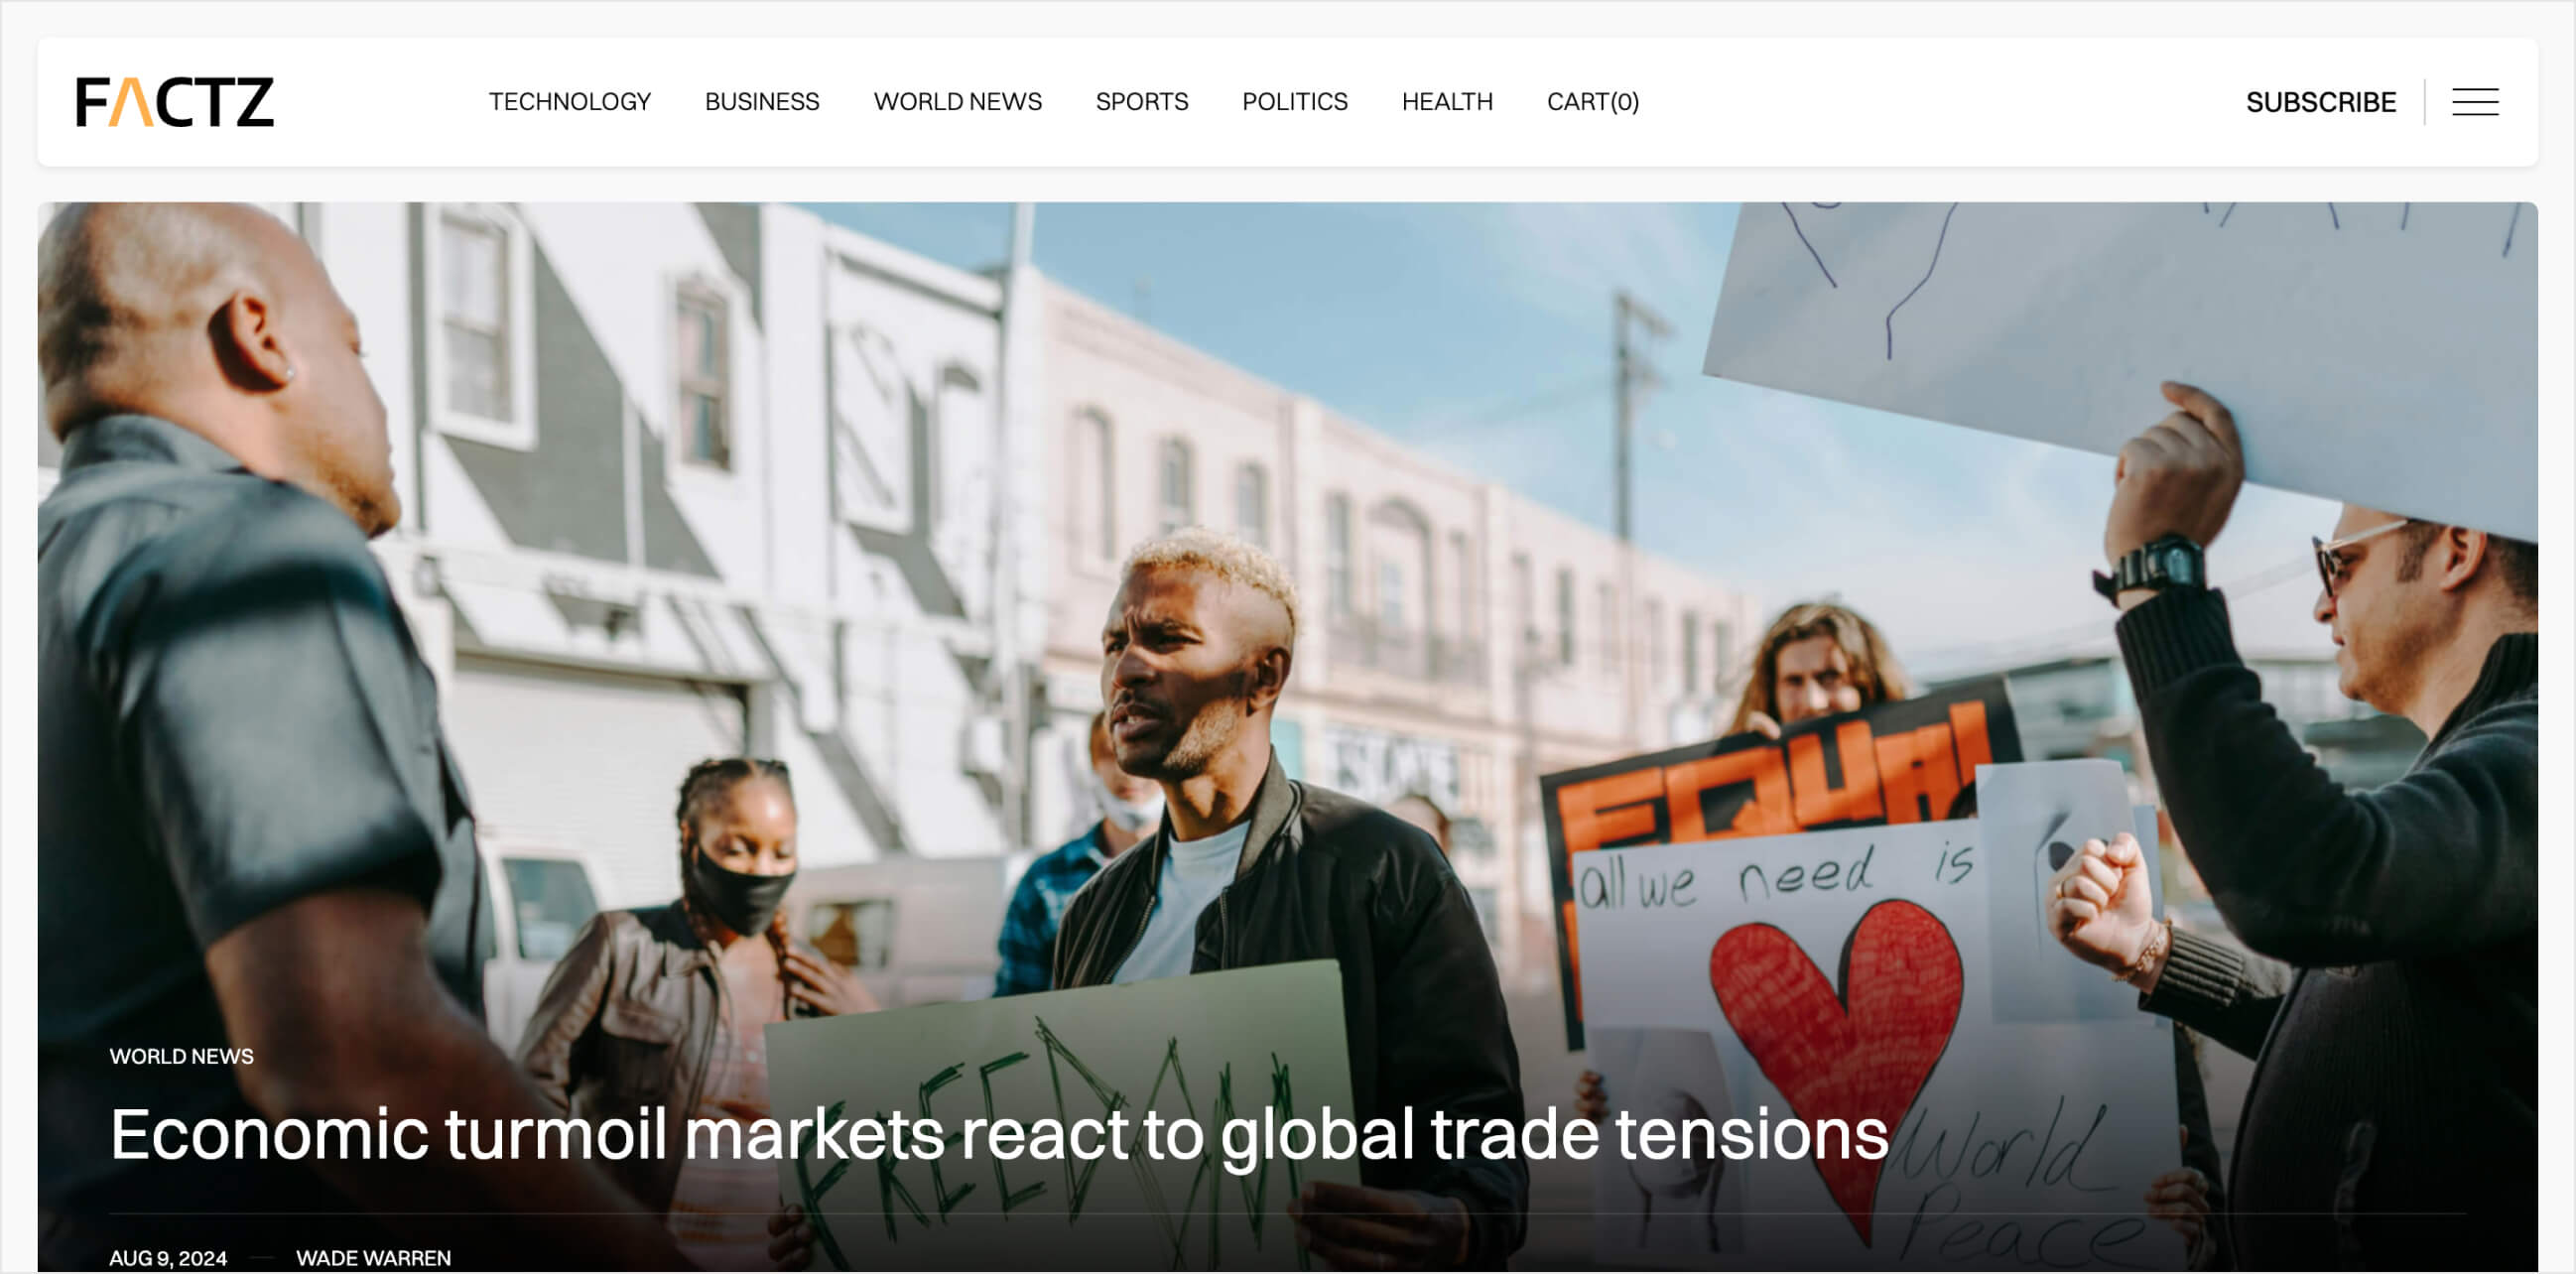Open the hamburger menu icon
The width and height of the screenshot is (2576, 1274).
tap(2474, 102)
